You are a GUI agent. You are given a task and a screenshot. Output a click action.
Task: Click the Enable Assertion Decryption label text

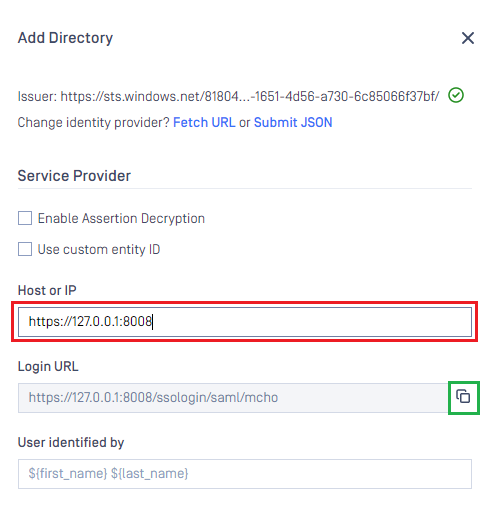click(x=121, y=219)
